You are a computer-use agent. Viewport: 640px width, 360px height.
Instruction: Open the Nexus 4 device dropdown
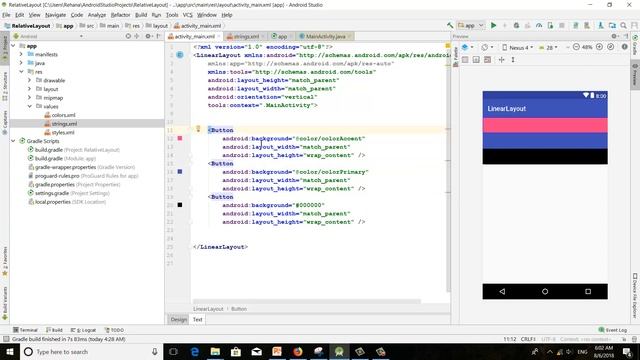coord(517,47)
